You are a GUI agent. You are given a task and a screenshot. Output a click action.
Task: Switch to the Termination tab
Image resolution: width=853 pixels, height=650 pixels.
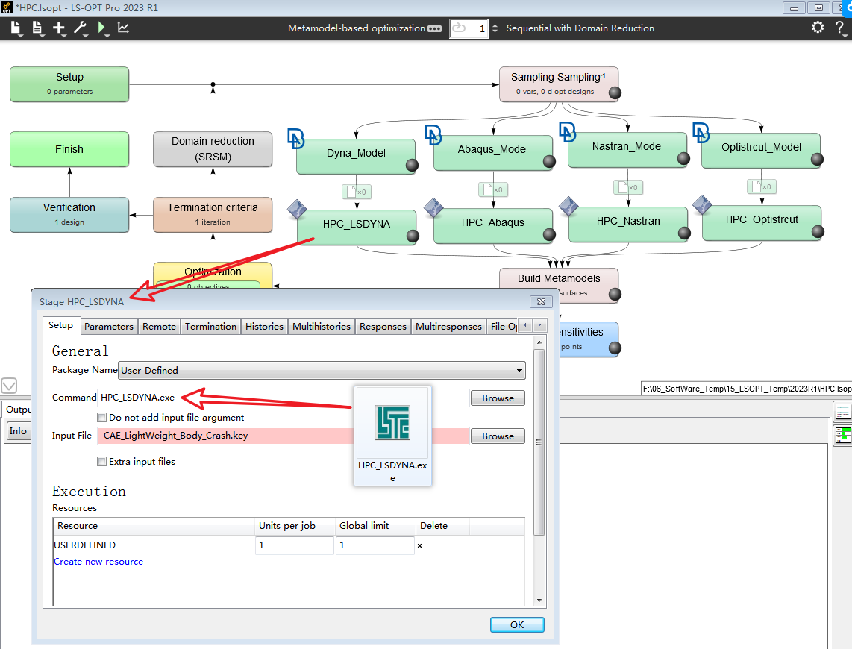(x=211, y=327)
